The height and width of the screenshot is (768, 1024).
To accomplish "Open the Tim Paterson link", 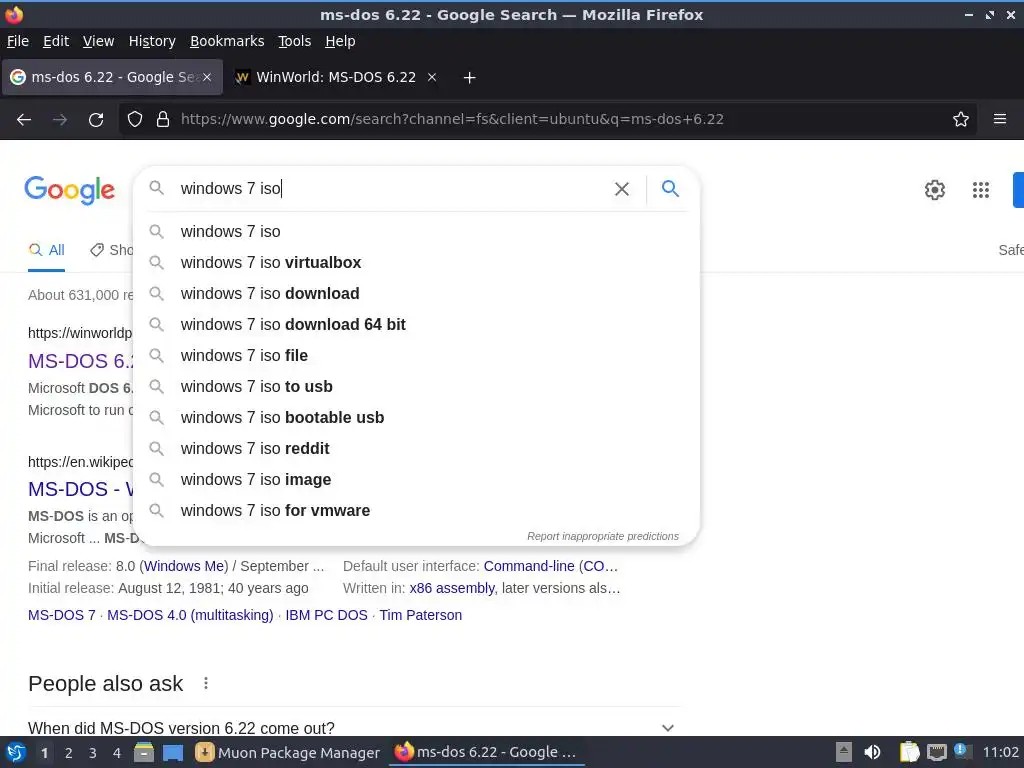I will (x=421, y=615).
